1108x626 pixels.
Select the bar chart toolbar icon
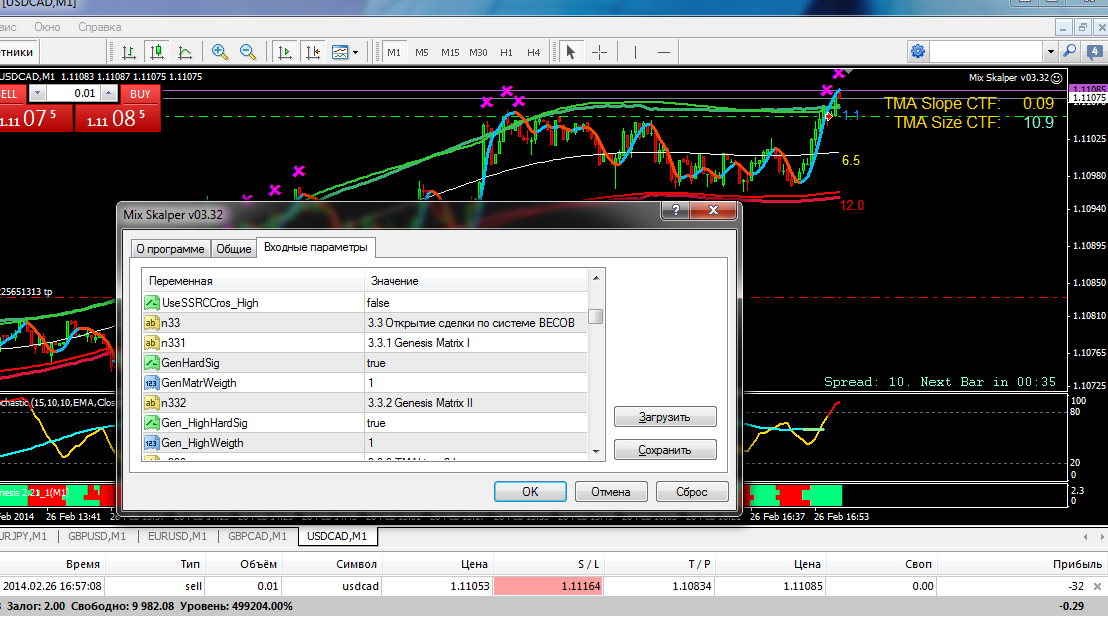click(129, 52)
